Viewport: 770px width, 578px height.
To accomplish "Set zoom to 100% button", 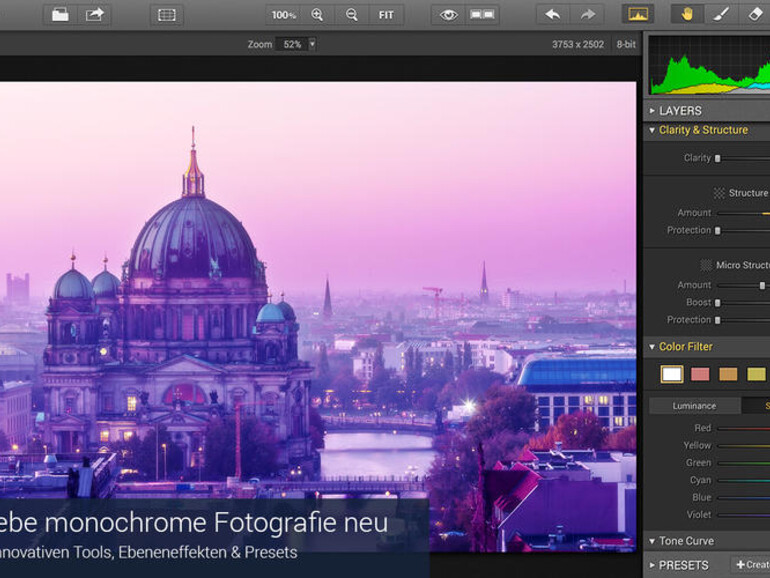I will coord(284,15).
